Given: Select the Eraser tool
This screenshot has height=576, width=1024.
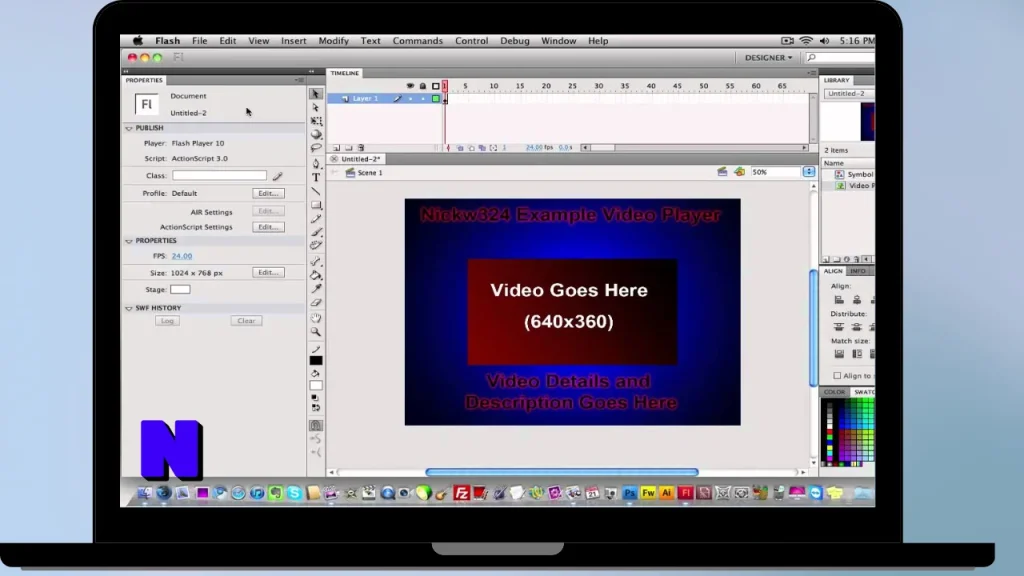Looking at the screenshot, I should click(x=316, y=302).
